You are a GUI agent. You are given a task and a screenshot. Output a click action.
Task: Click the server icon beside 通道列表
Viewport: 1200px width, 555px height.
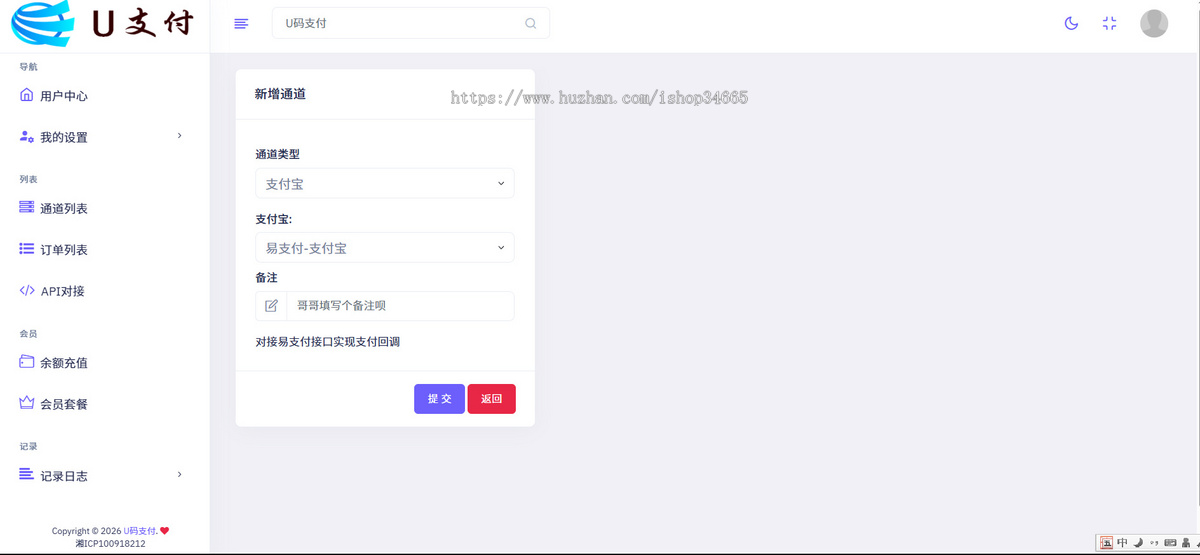pyautogui.click(x=27, y=207)
